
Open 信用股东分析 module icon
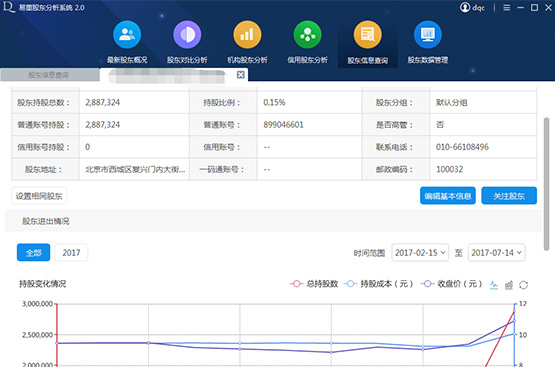tap(308, 35)
